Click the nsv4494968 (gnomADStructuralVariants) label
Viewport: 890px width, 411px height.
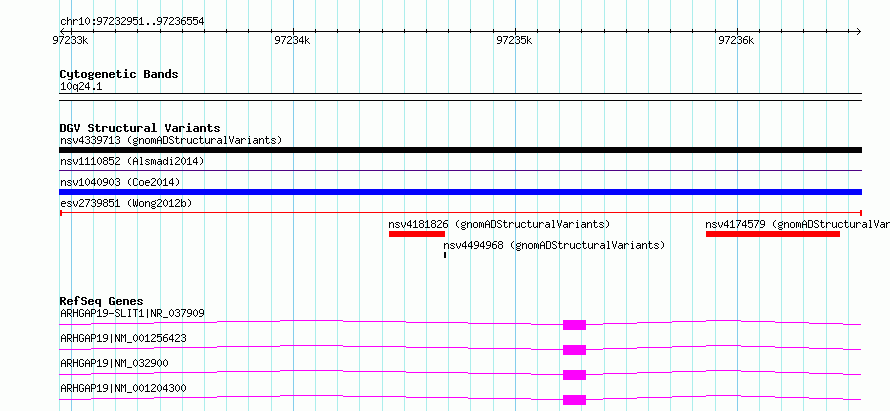coord(553,245)
